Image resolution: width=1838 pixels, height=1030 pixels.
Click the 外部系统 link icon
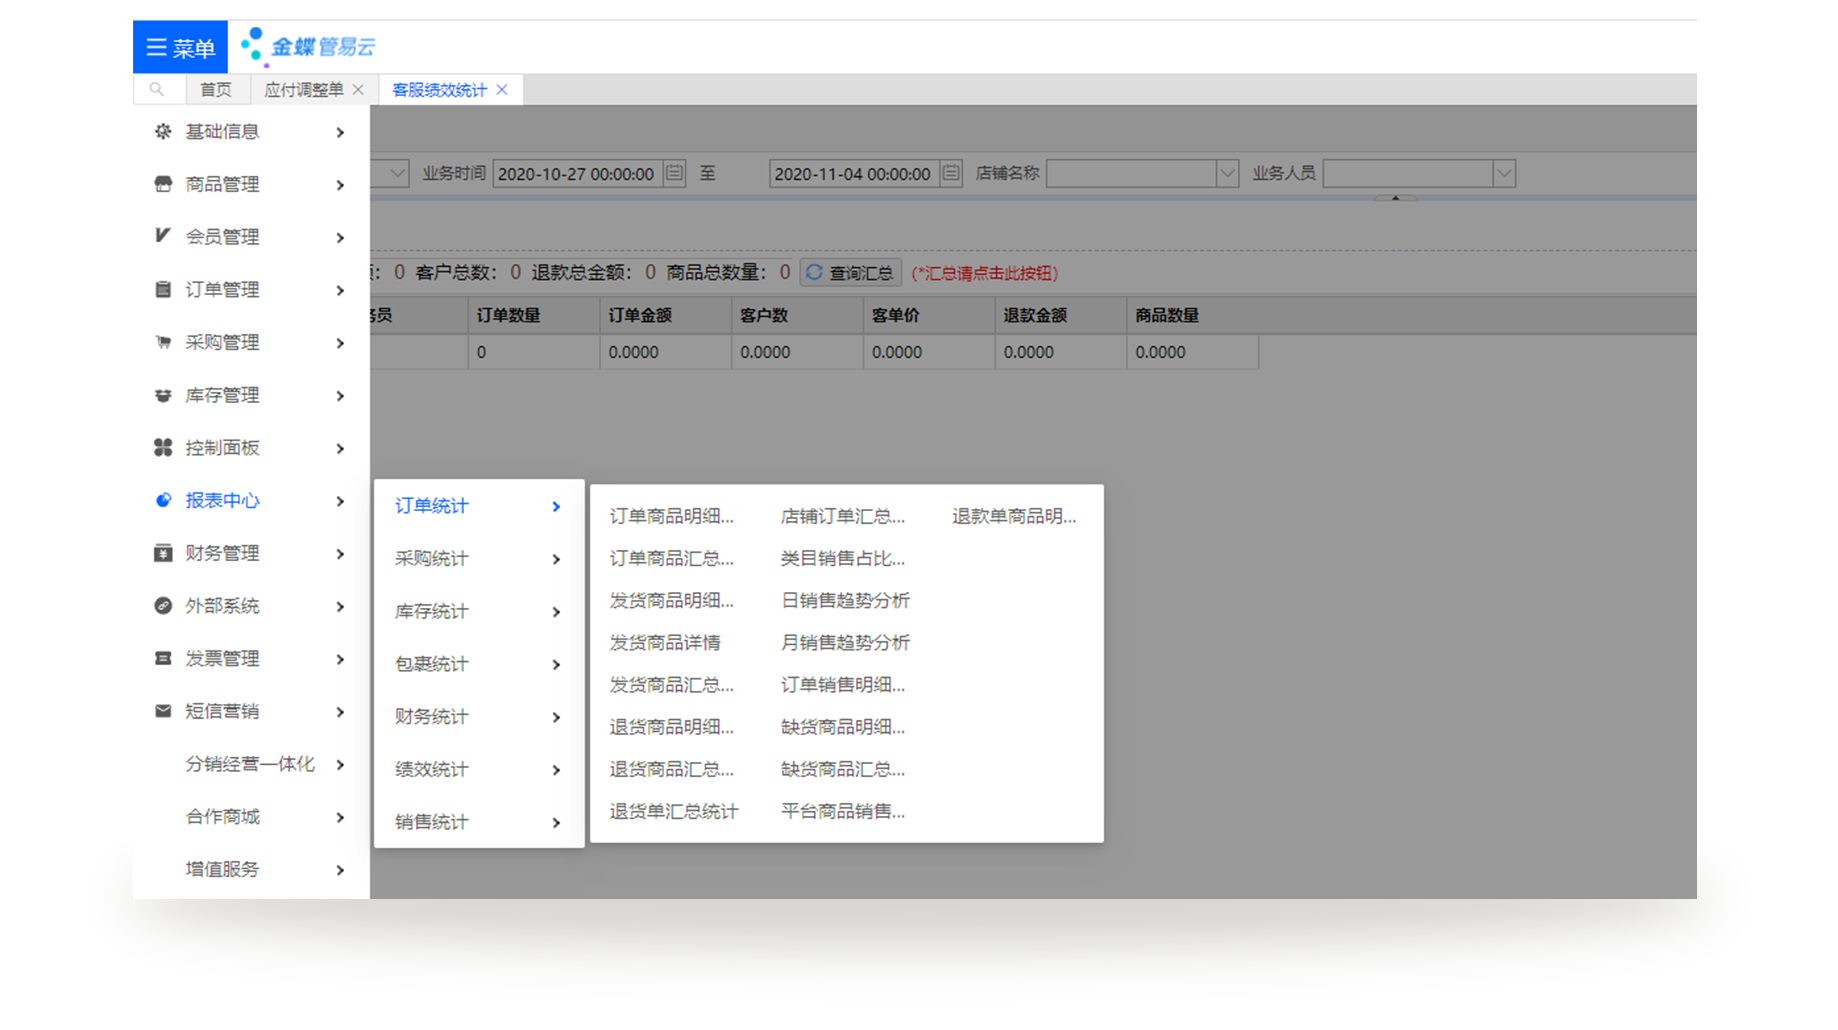point(163,605)
